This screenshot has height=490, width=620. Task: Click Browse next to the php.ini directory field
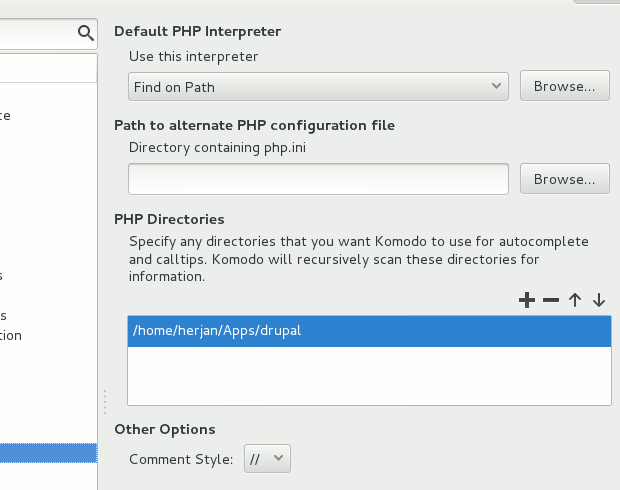click(x=564, y=179)
